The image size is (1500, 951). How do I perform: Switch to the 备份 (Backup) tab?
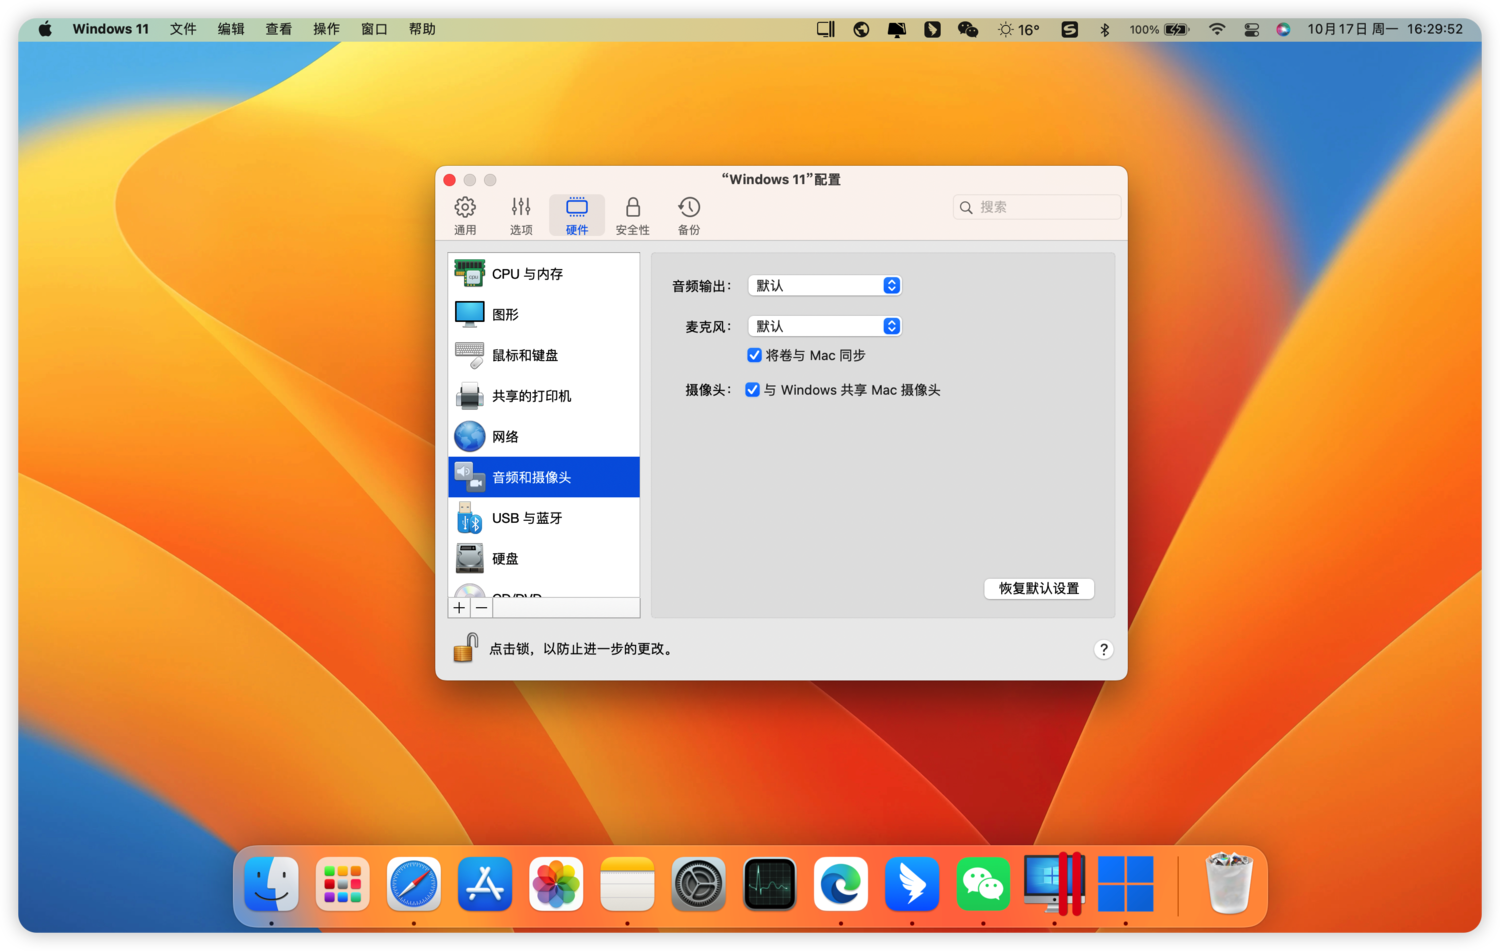coord(689,216)
